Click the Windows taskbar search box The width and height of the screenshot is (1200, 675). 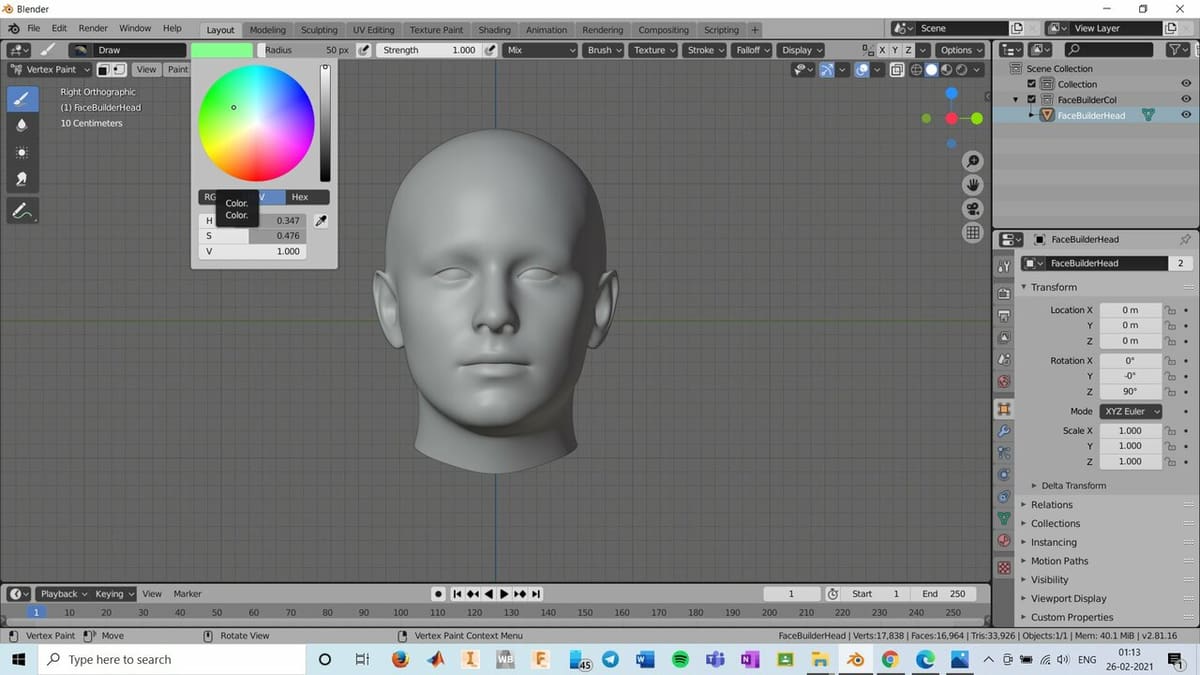(x=172, y=660)
